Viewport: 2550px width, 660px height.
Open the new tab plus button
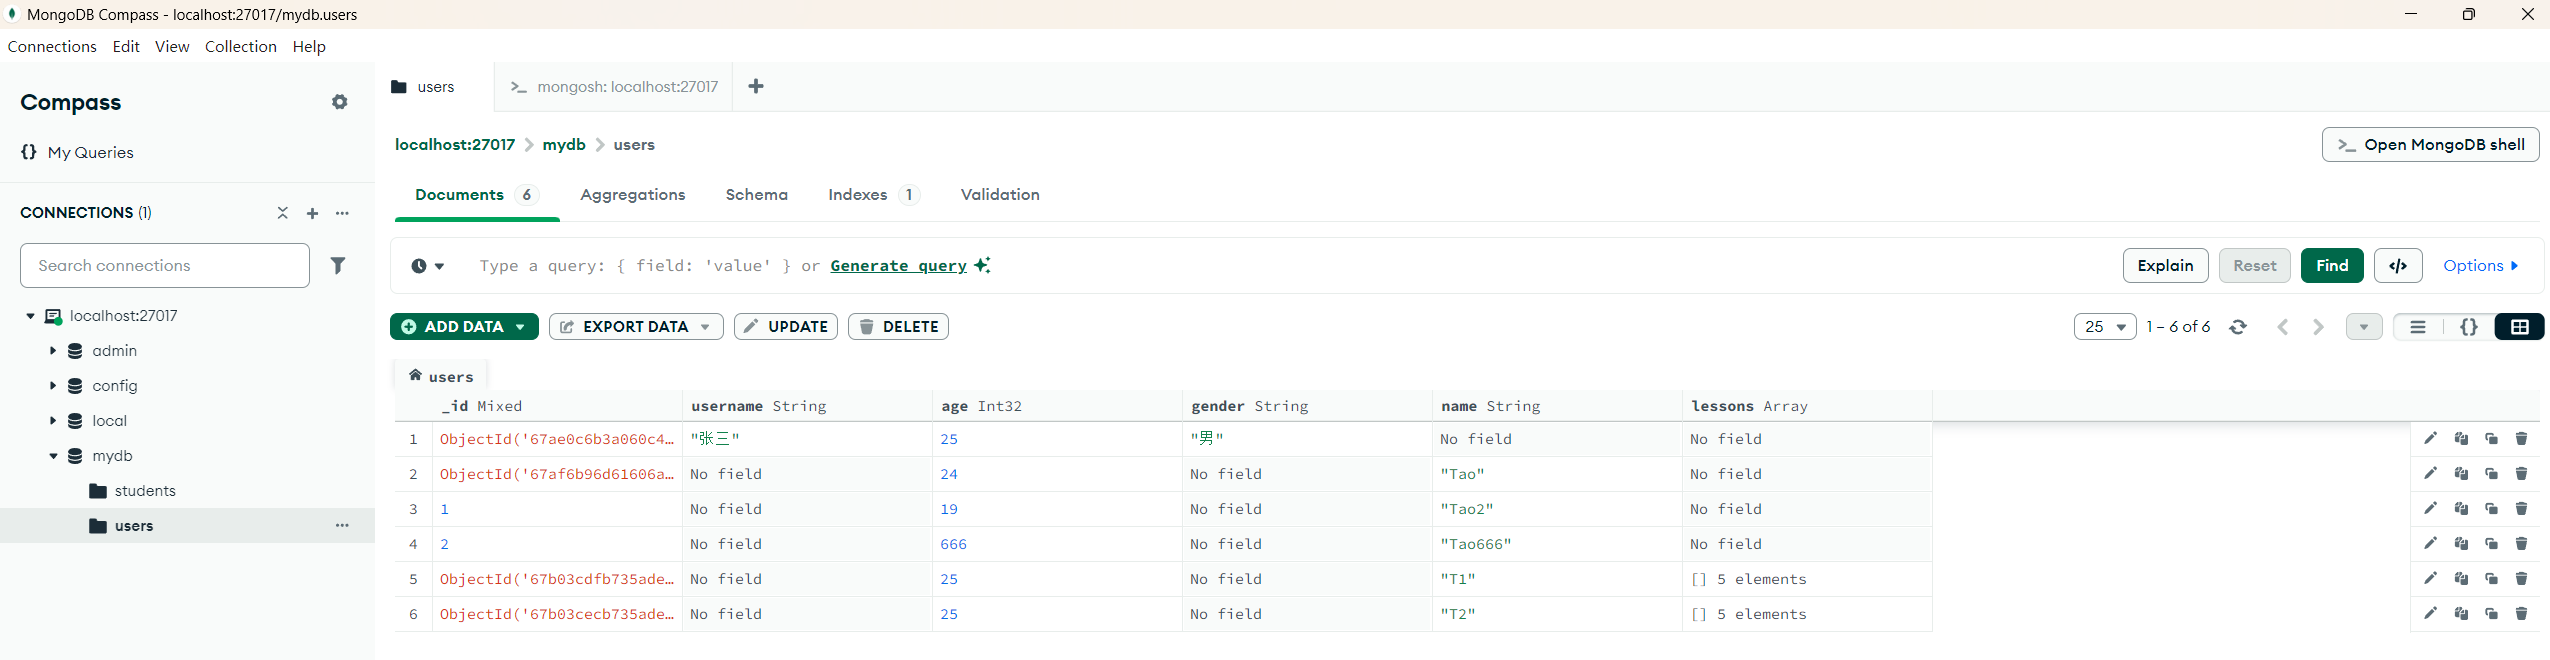point(756,86)
